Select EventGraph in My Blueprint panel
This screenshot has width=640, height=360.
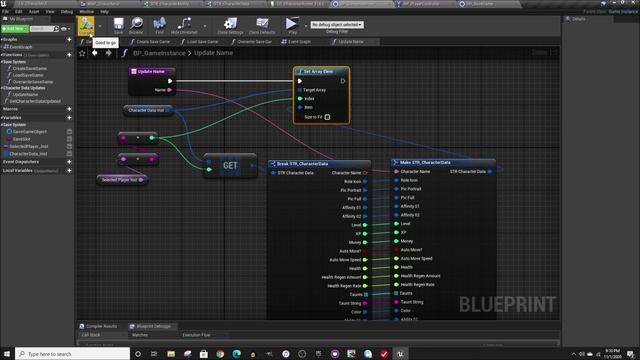coord(20,47)
